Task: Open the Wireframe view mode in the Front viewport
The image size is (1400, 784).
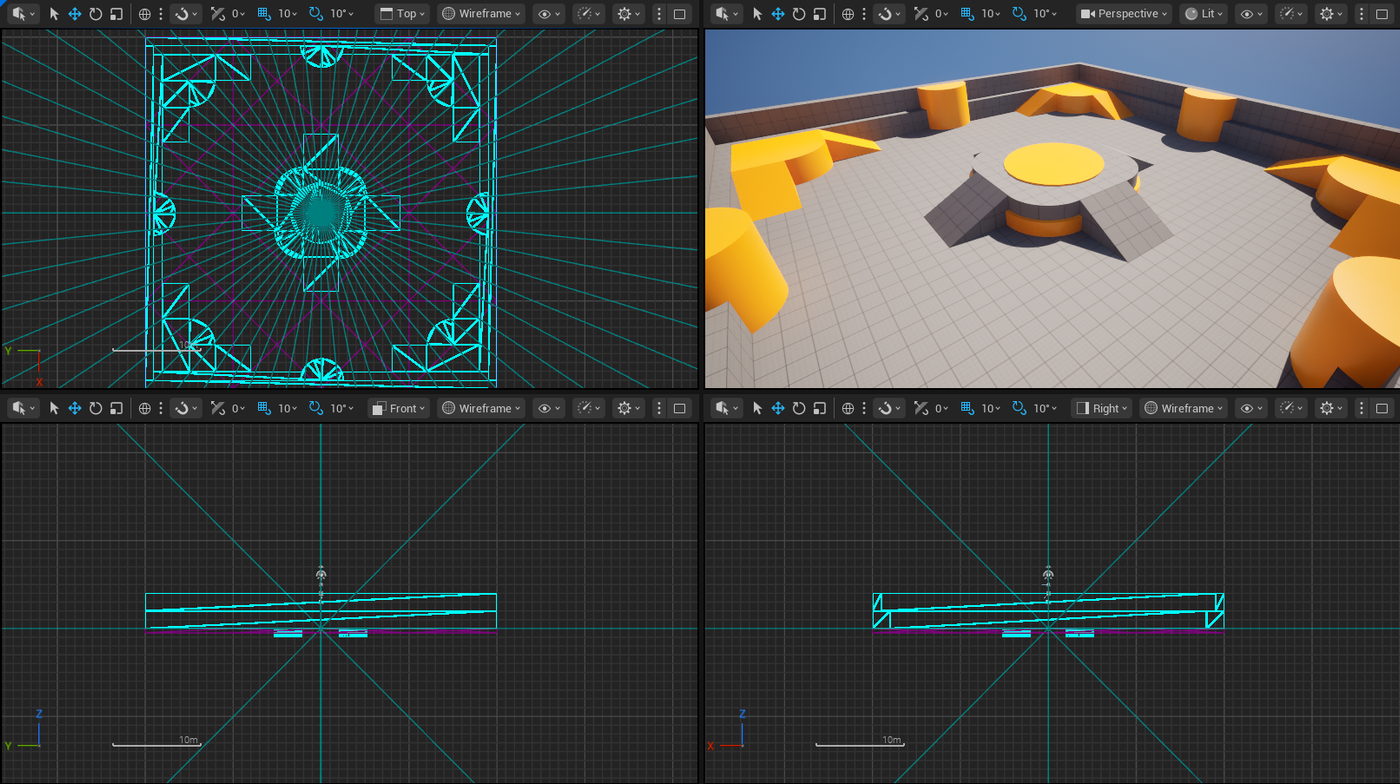Action: click(482, 408)
